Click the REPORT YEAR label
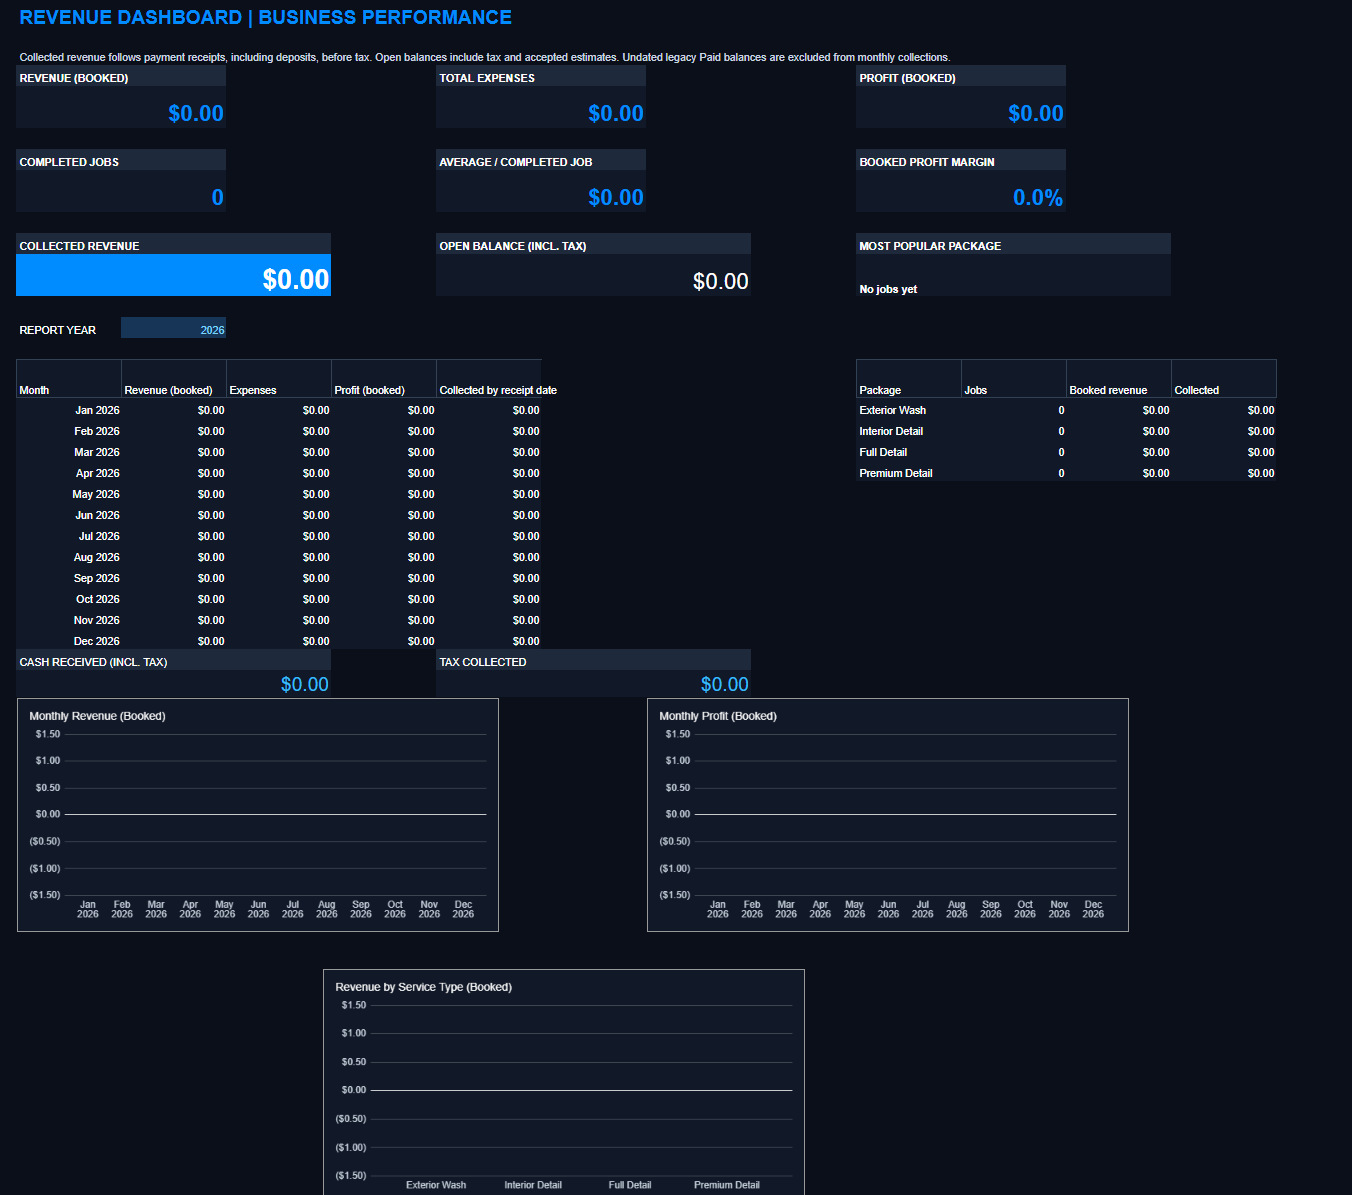Viewport: 1352px width, 1195px height. pos(58,330)
